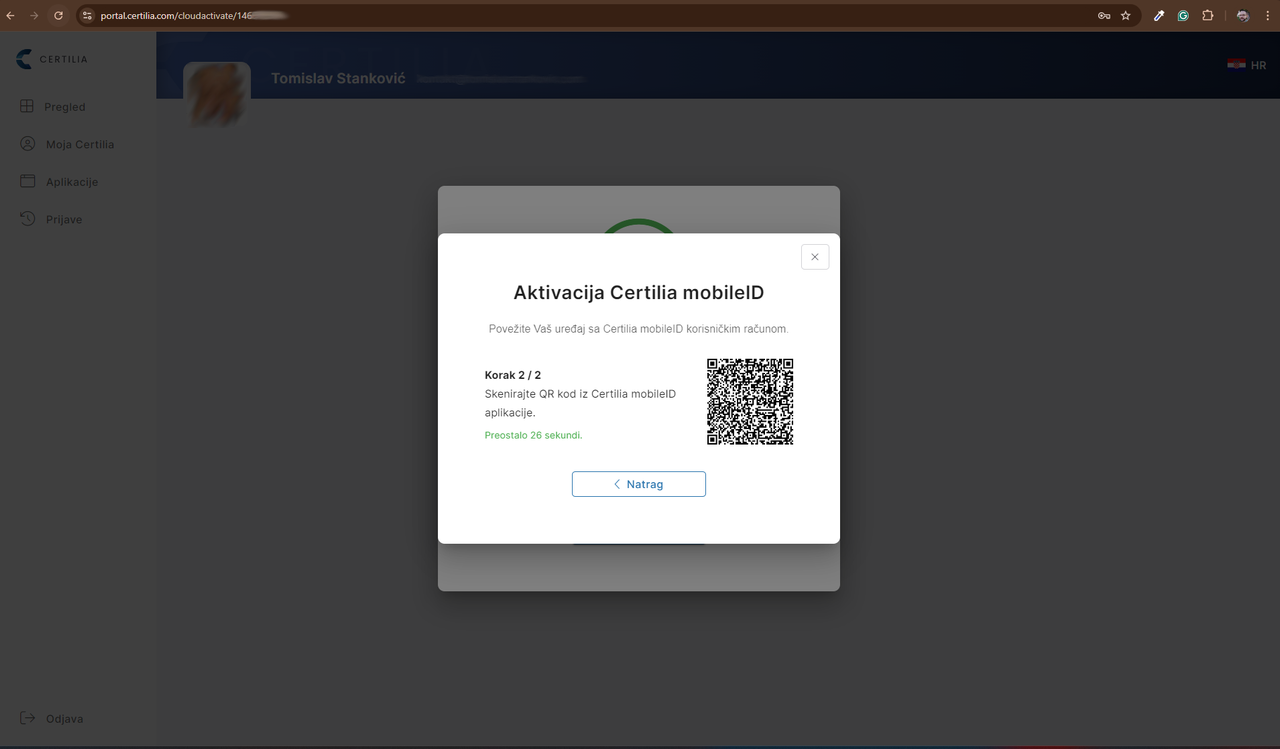The height and width of the screenshot is (749, 1280).
Task: Open the browser profile switcher
Action: (x=1241, y=15)
